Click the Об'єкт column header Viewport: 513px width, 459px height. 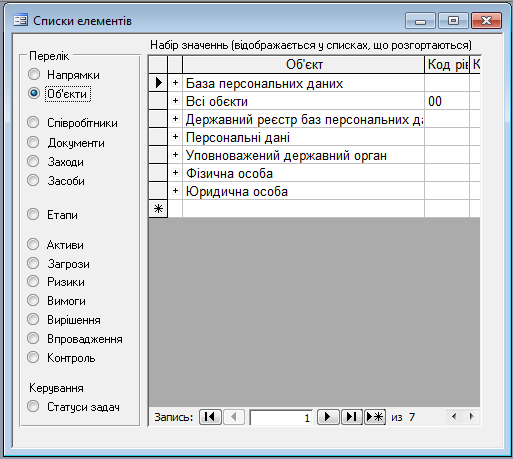304,65
